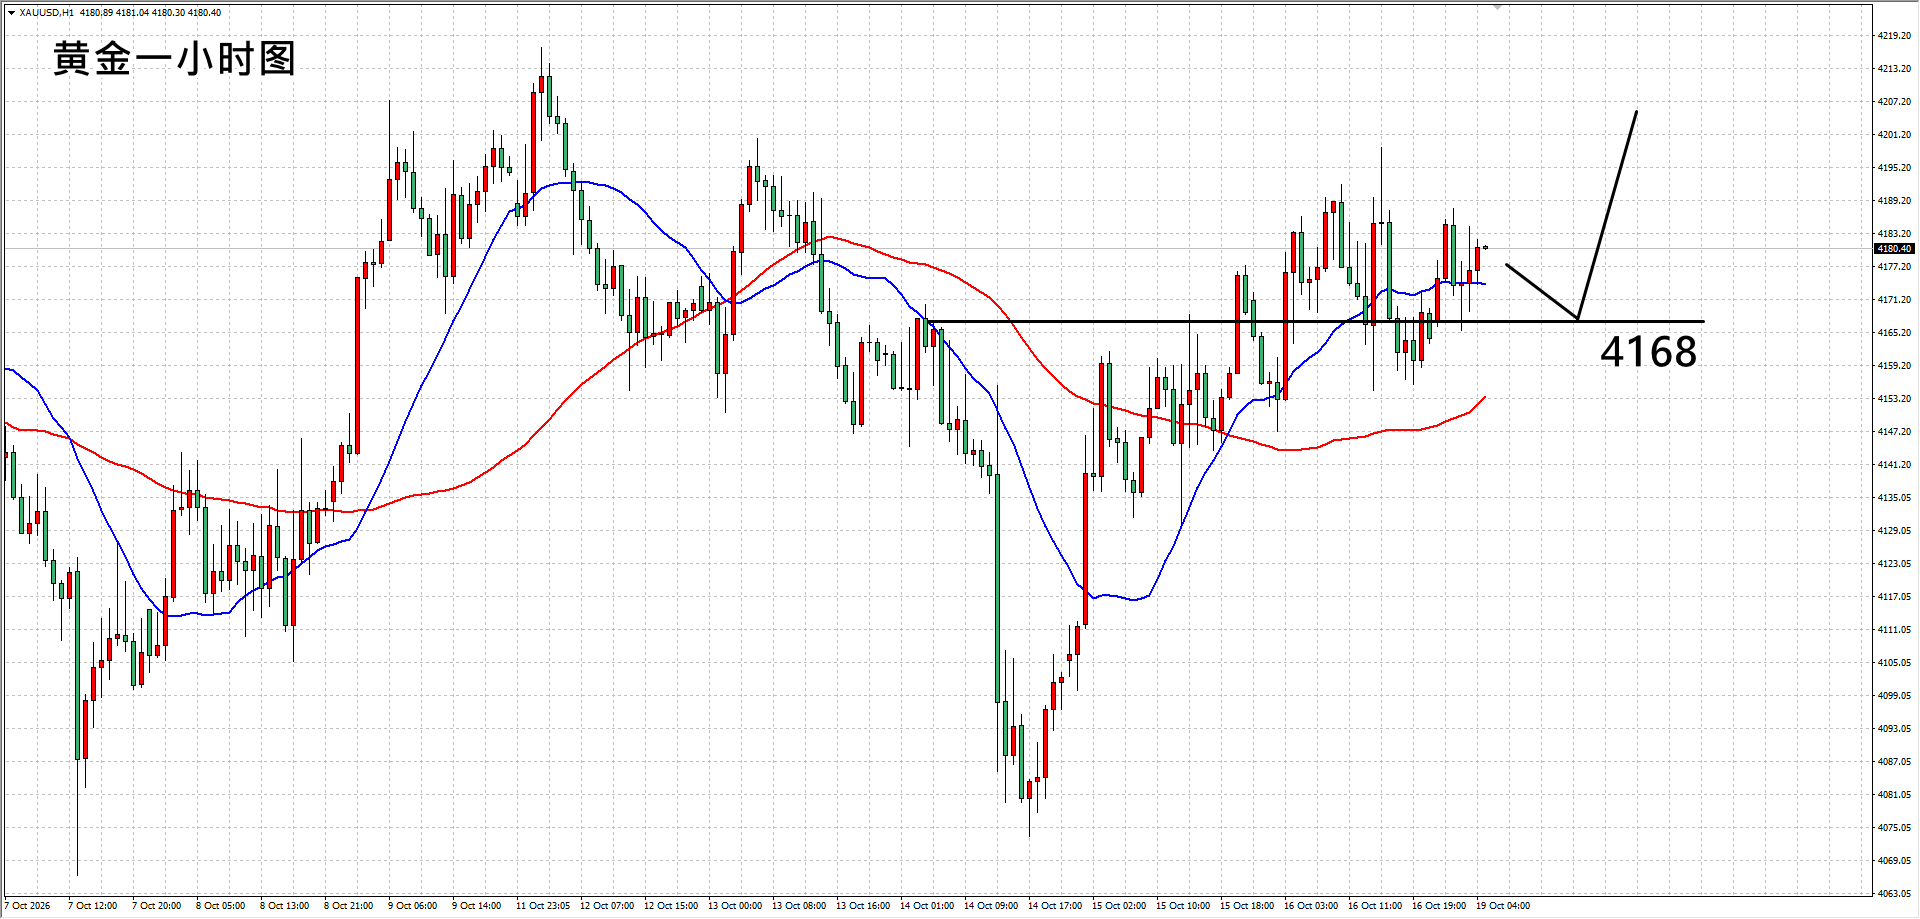This screenshot has height=919, width=1920.
Task: Click the triangle beside XAUUSD,H1 symbol header
Action: click(11, 13)
